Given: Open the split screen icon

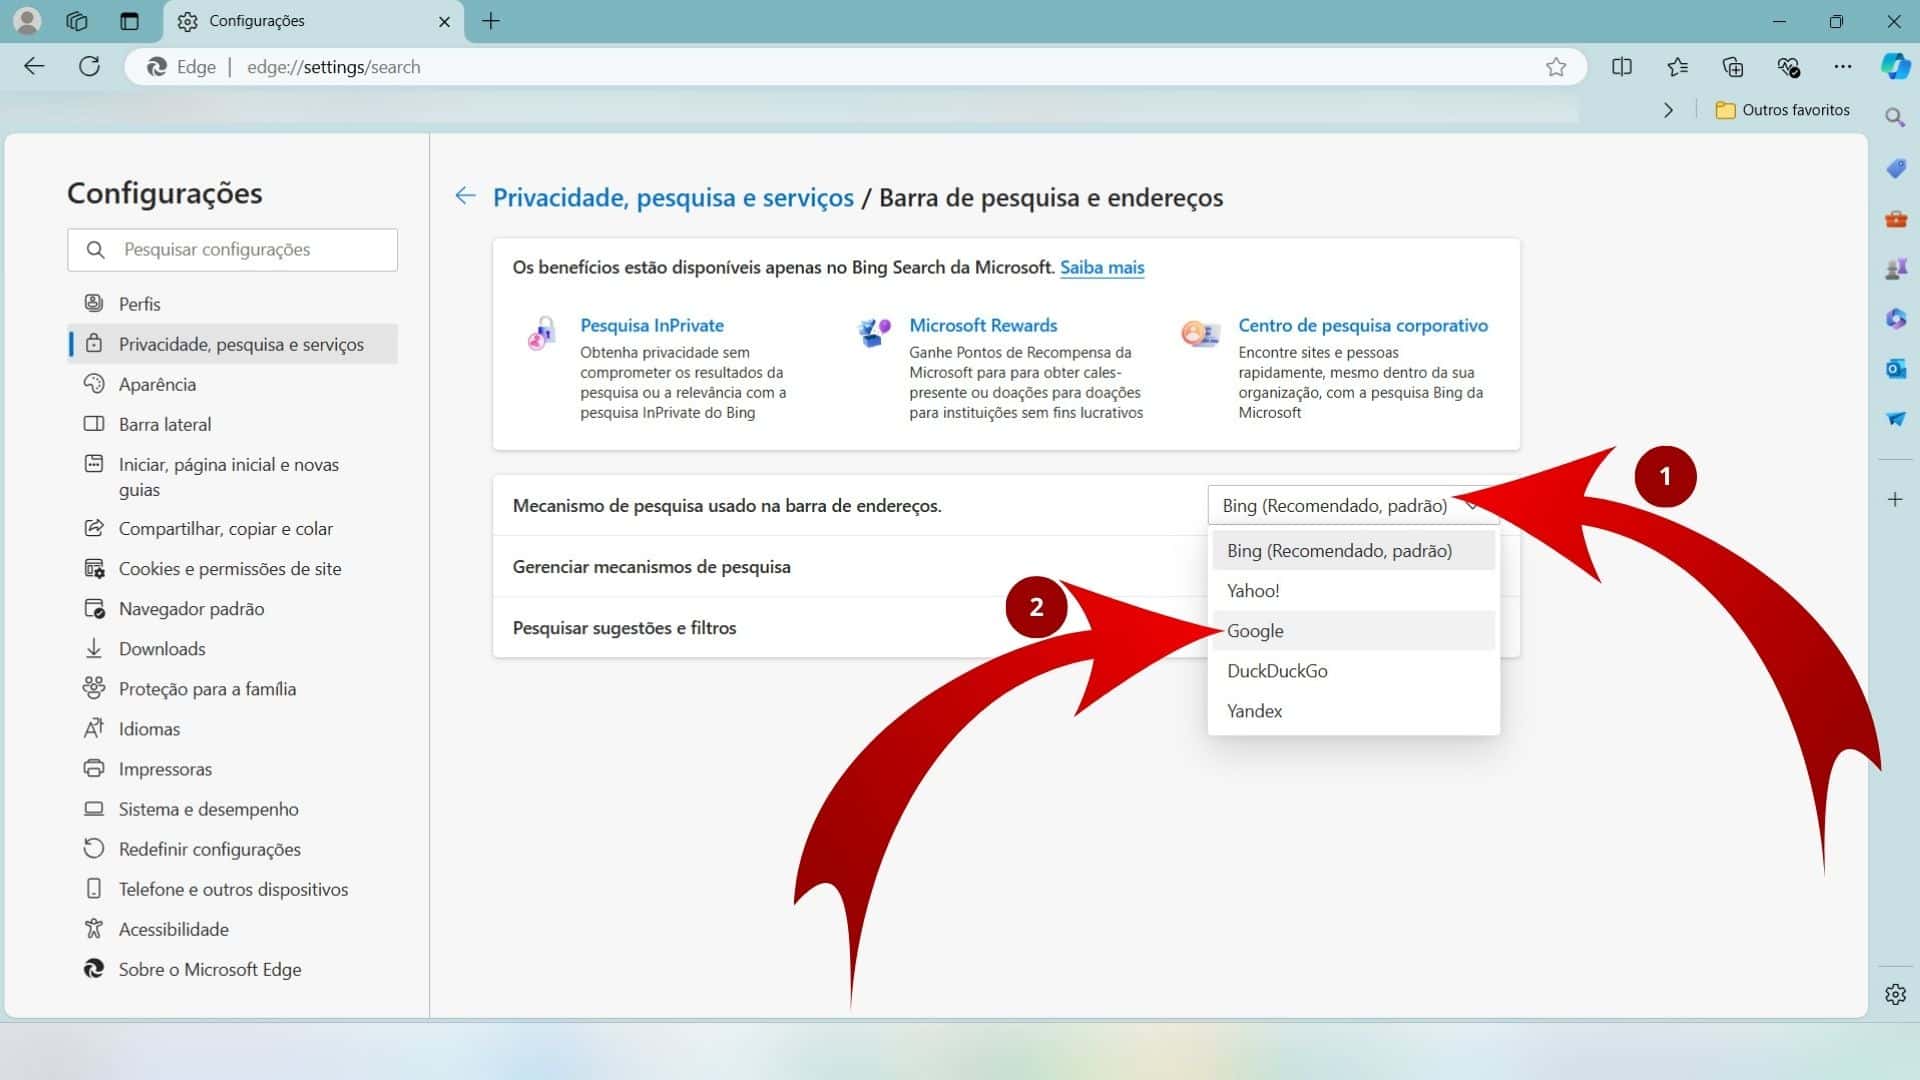Looking at the screenshot, I should point(1622,67).
